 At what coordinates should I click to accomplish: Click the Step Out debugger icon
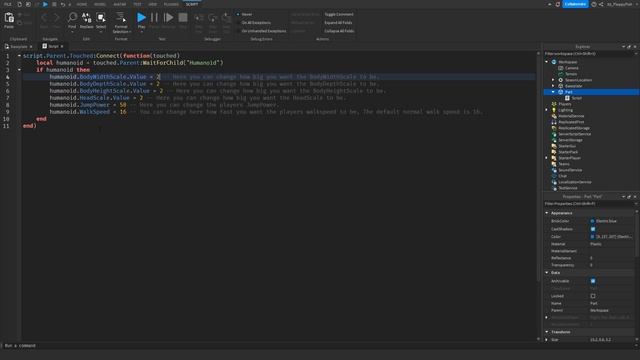click(226, 18)
